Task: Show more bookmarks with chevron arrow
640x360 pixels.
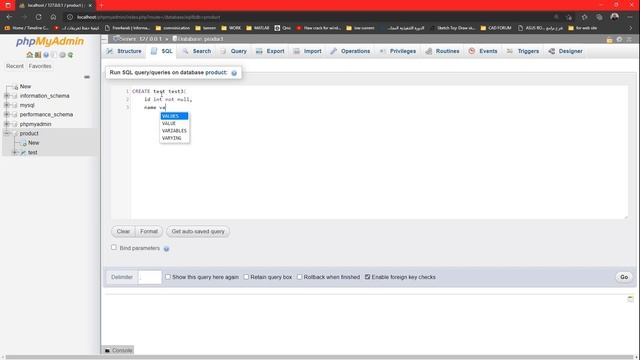Action: click(x=630, y=28)
